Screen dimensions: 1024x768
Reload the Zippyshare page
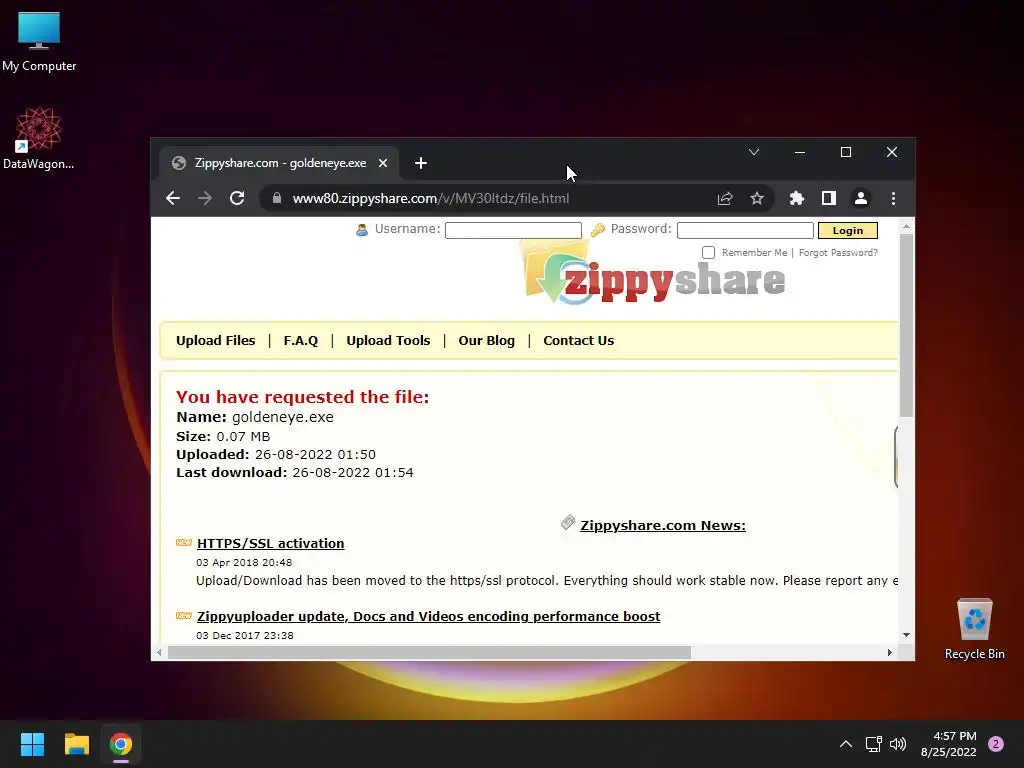click(x=237, y=199)
